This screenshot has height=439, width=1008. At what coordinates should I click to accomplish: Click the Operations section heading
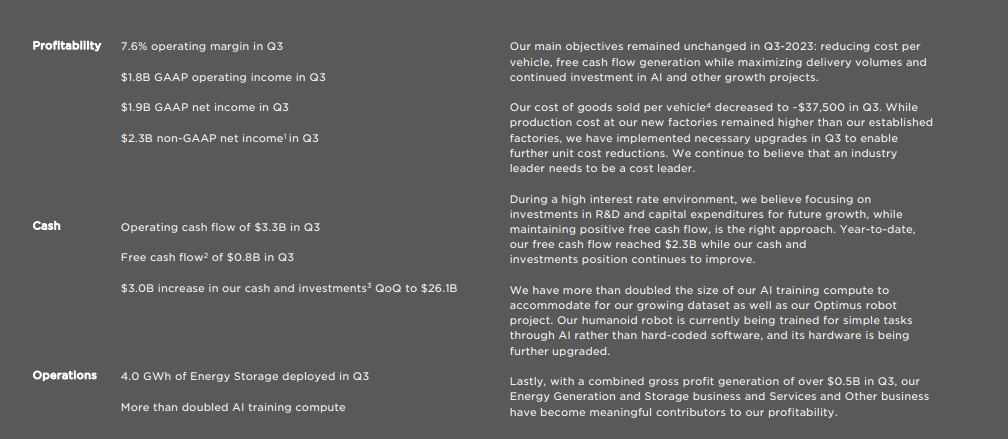tap(64, 375)
